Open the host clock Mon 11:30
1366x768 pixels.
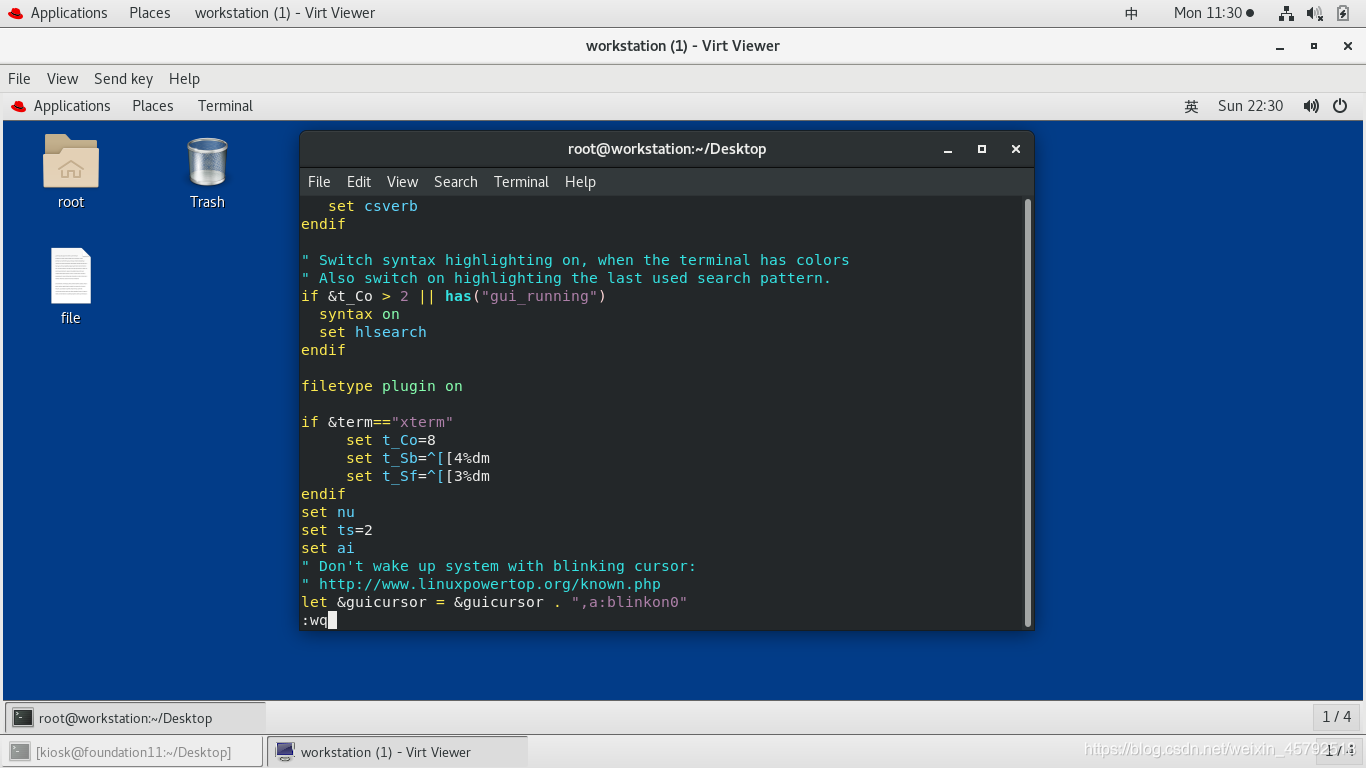[x=1213, y=13]
